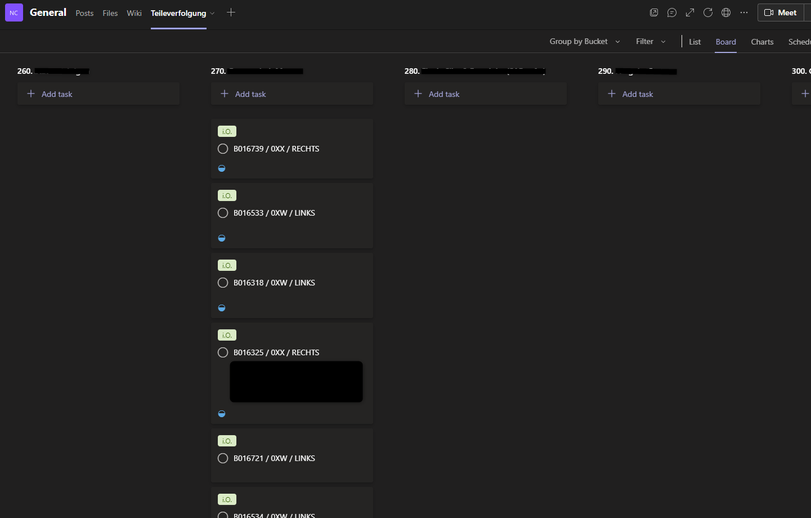Expand tab with the diagonal arrows icon
811x518 pixels.
690,12
